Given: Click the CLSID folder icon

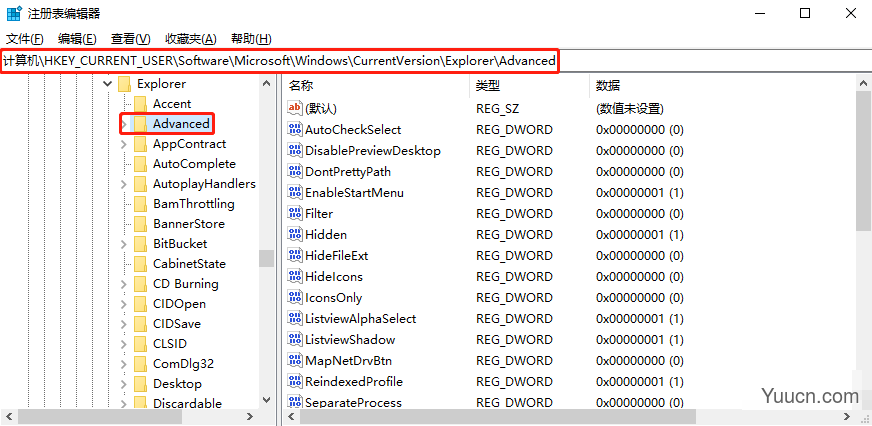Looking at the screenshot, I should pyautogui.click(x=140, y=344).
